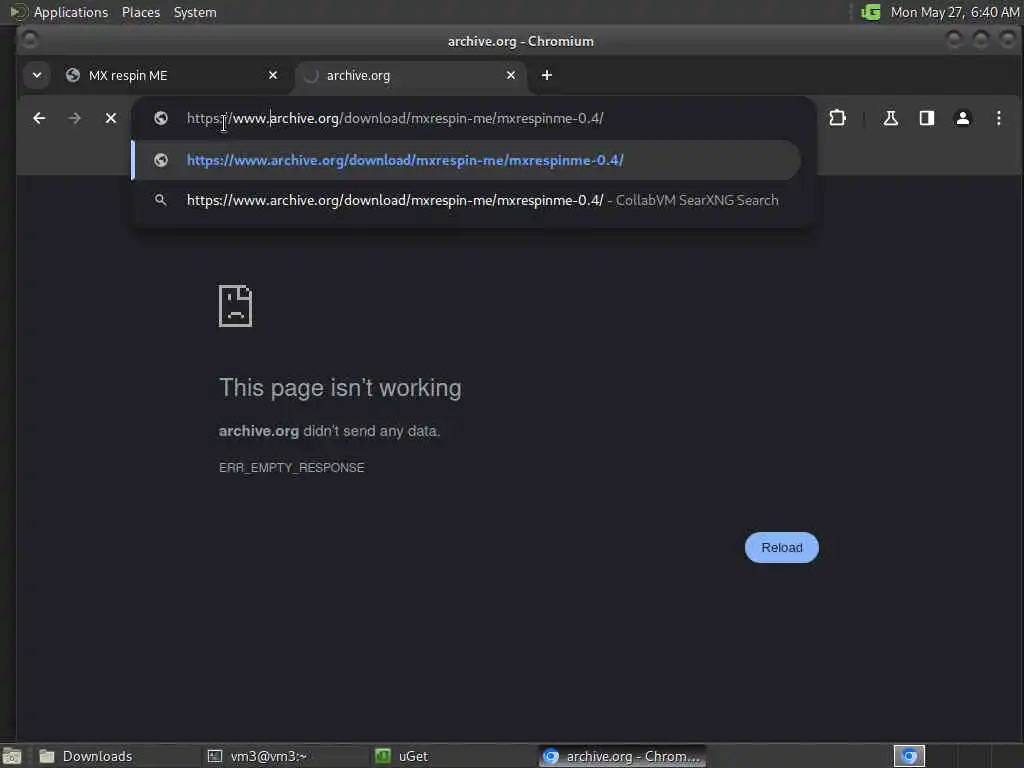Click the magnifier icon of search suggestion

(x=161, y=200)
